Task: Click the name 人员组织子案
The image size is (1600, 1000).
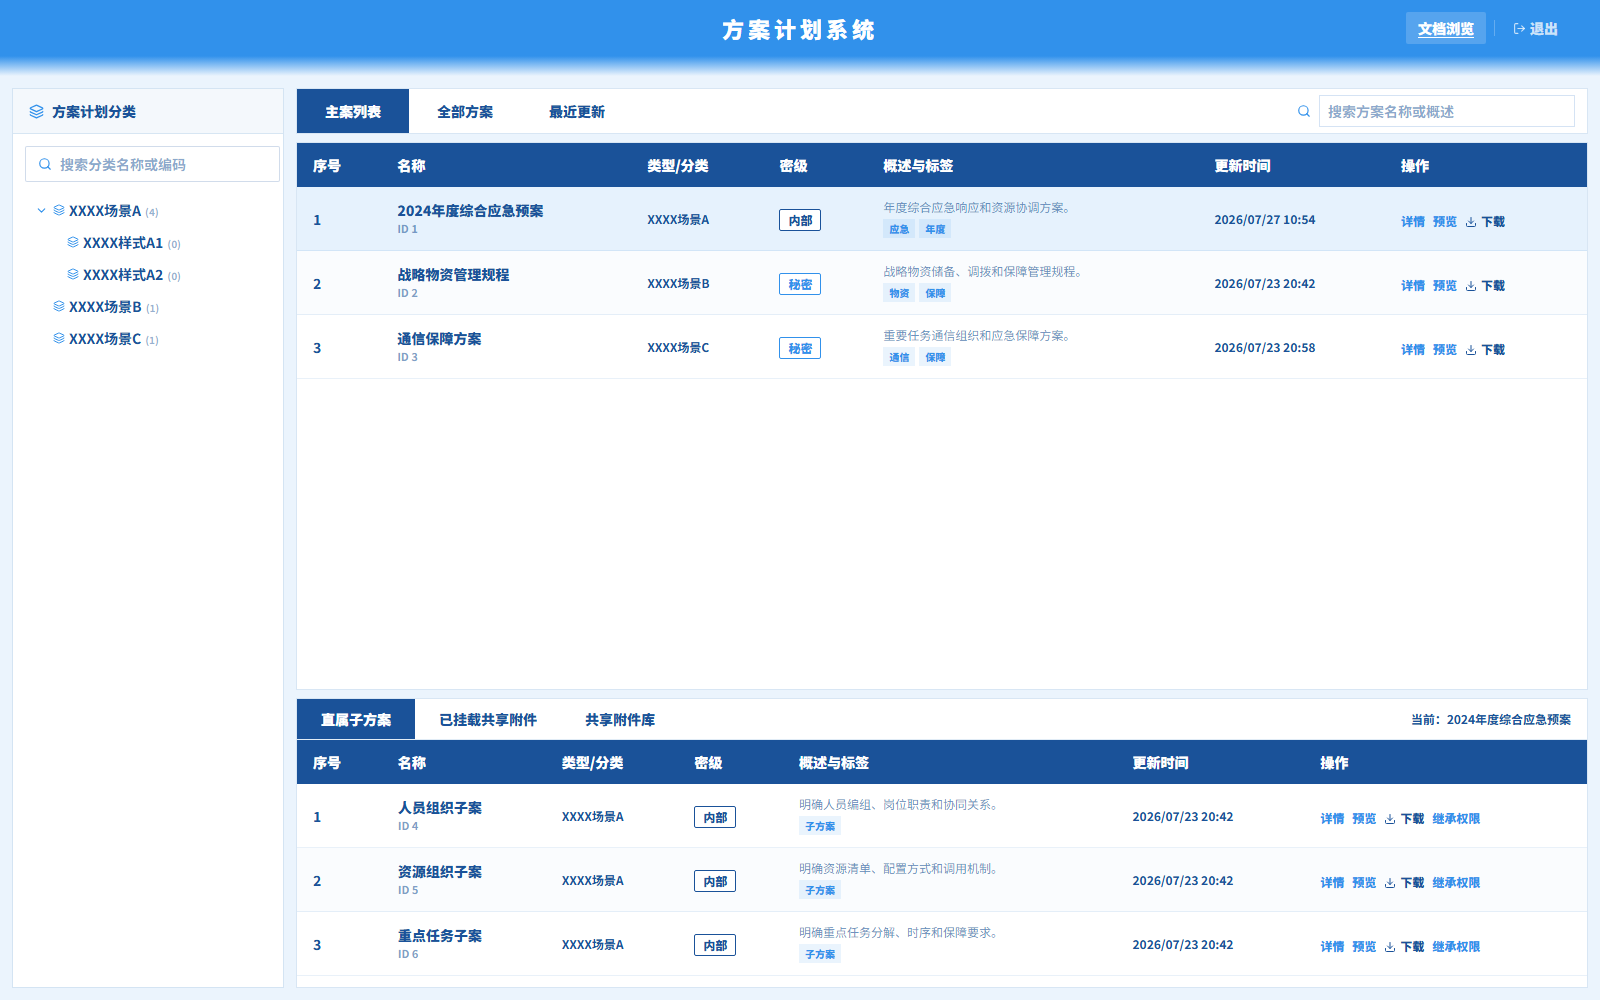Action: tap(440, 808)
